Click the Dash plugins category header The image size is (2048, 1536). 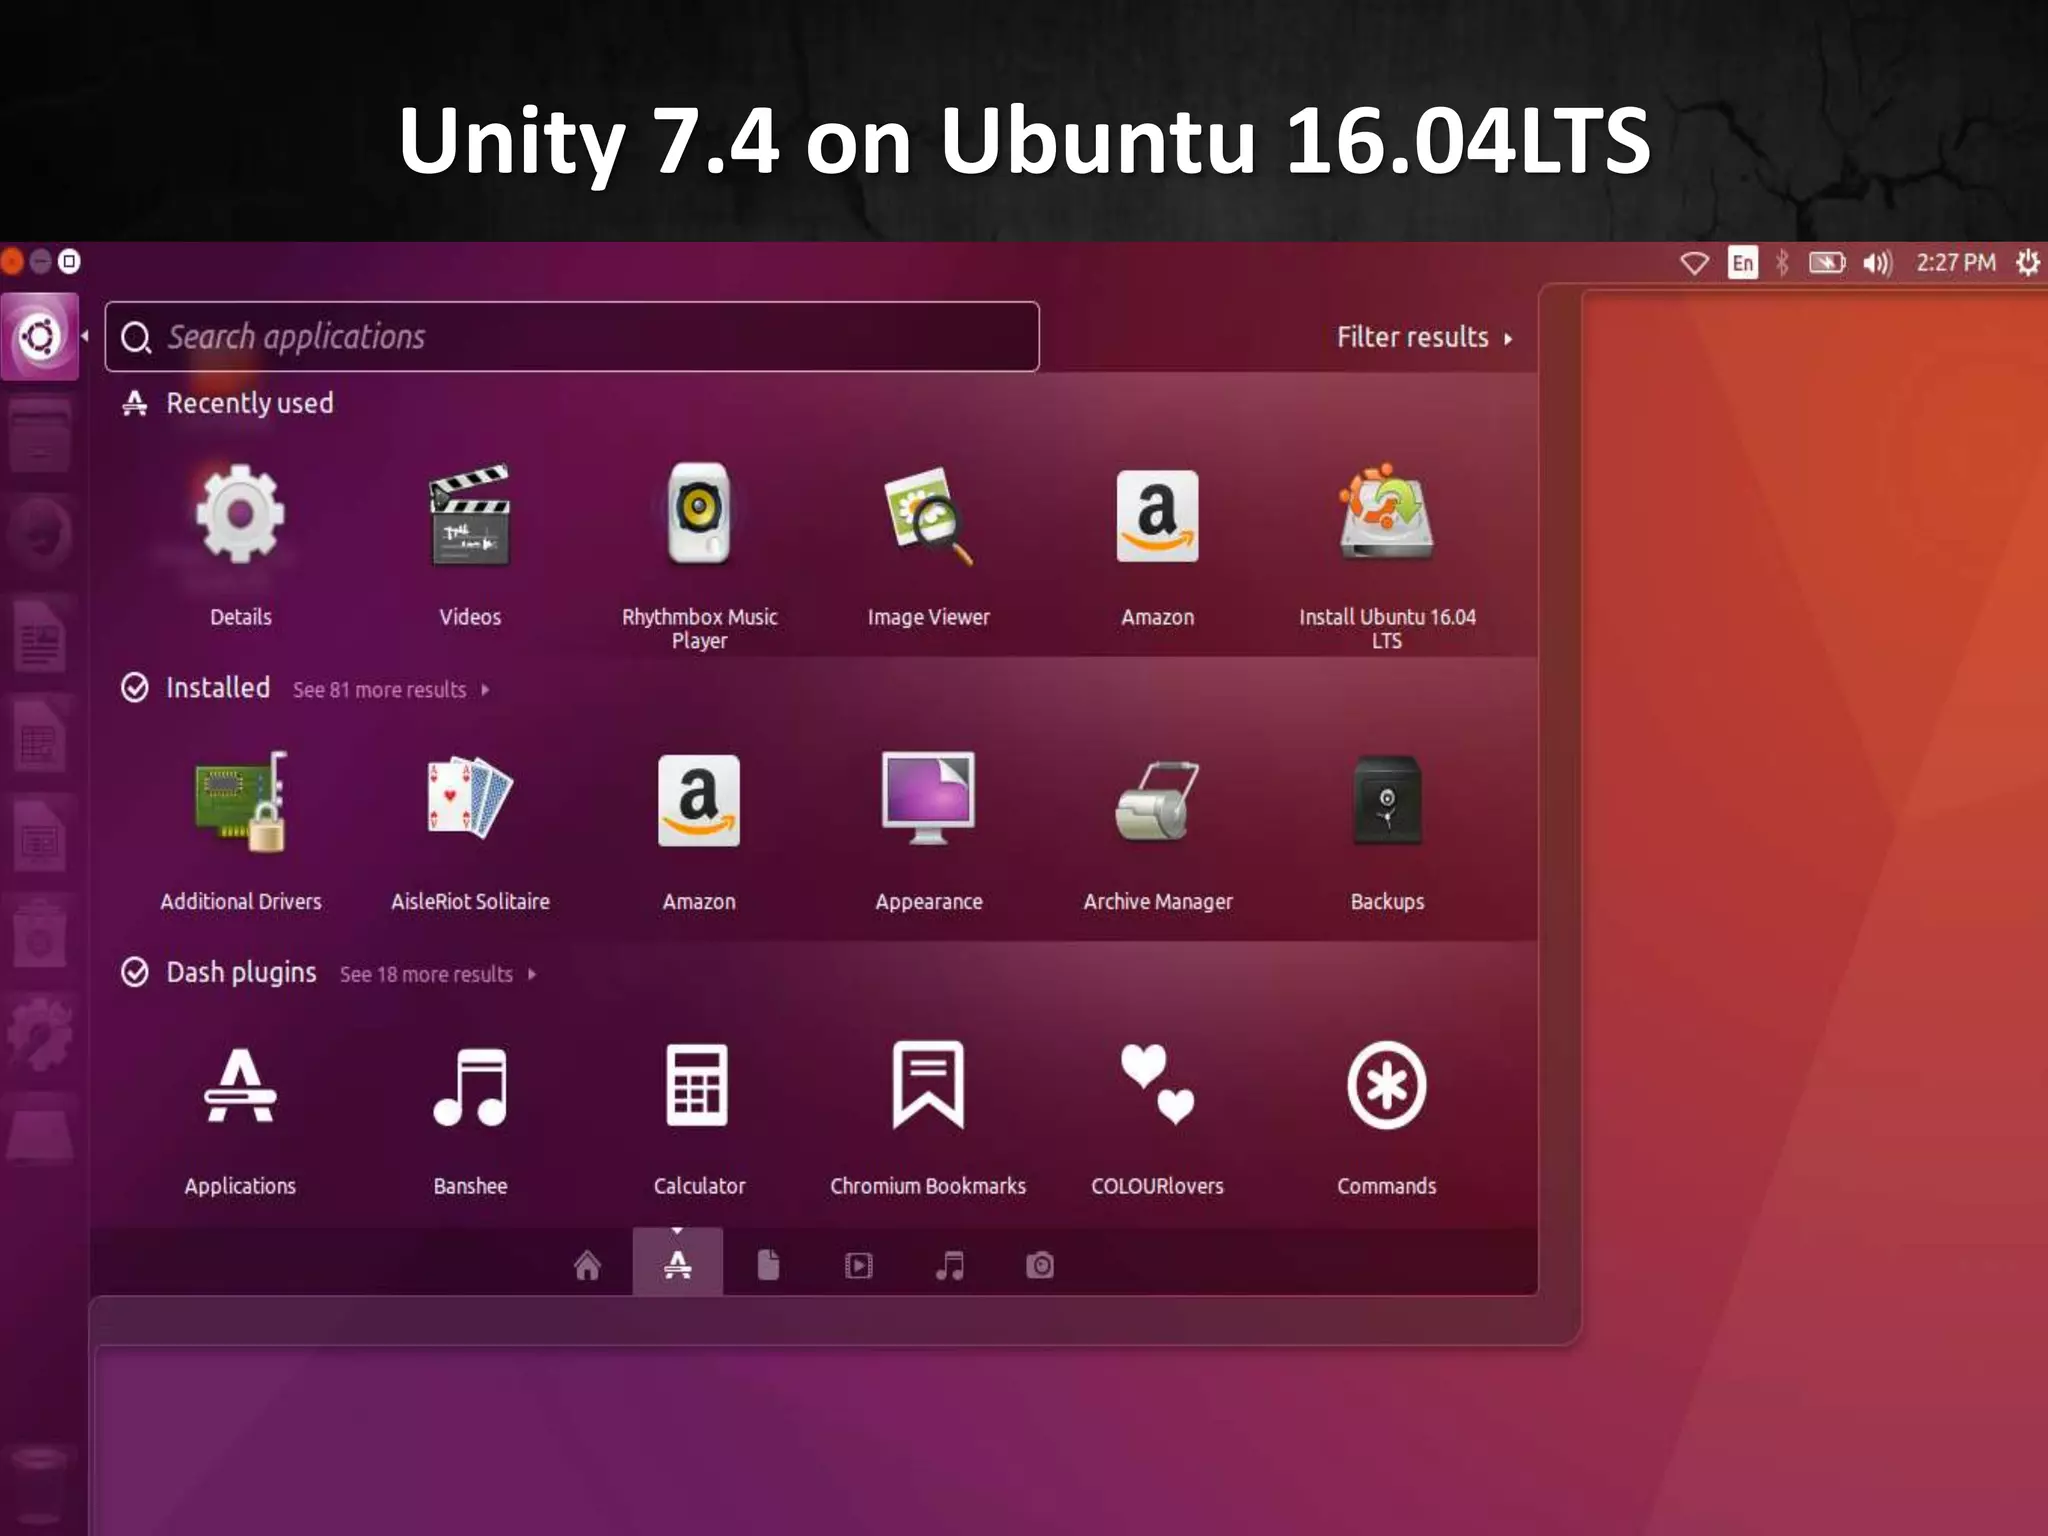pyautogui.click(x=219, y=972)
